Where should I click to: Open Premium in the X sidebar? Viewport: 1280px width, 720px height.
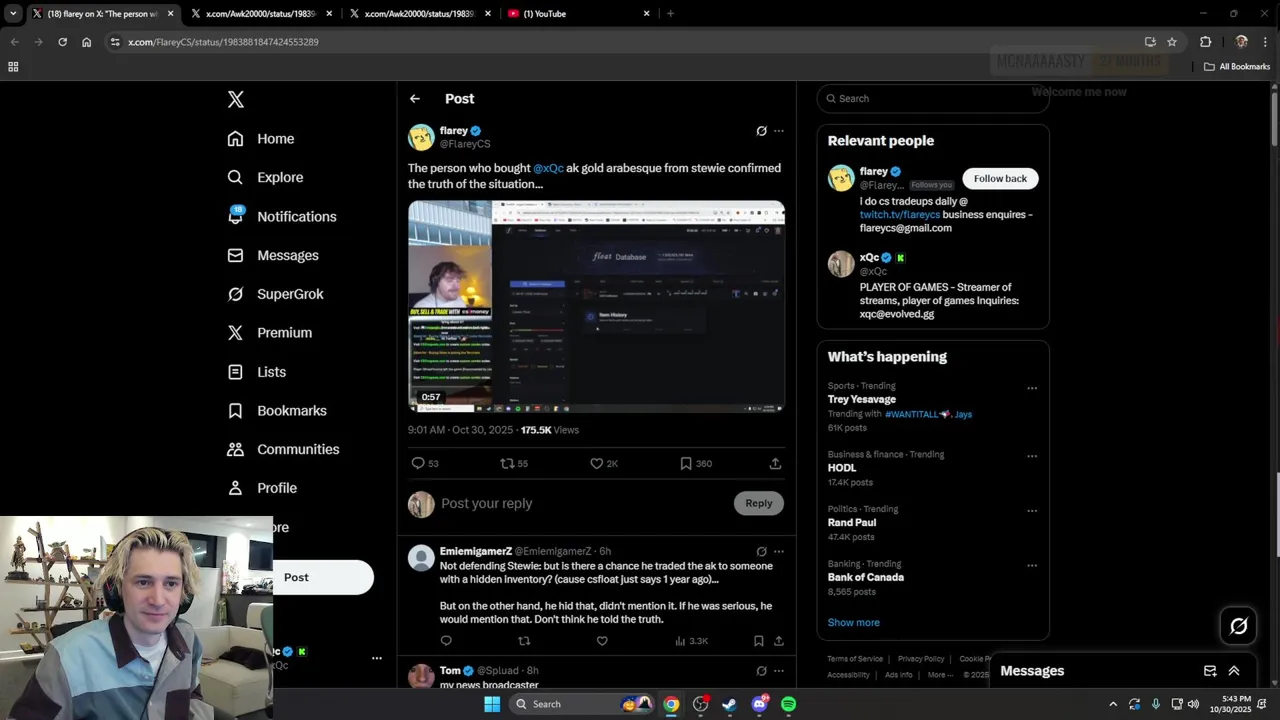point(270,333)
